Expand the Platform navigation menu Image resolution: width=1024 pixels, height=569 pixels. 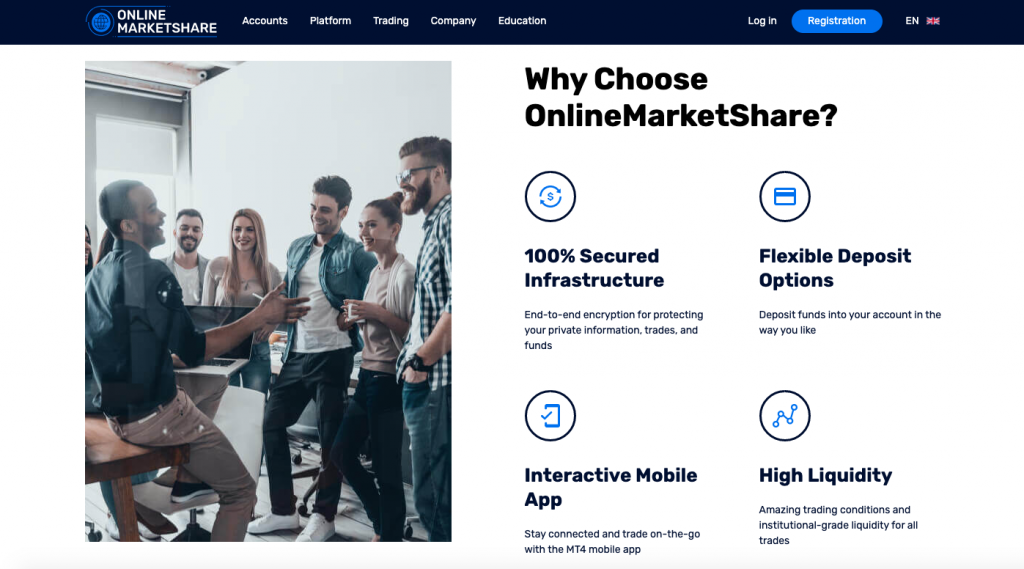pos(330,21)
